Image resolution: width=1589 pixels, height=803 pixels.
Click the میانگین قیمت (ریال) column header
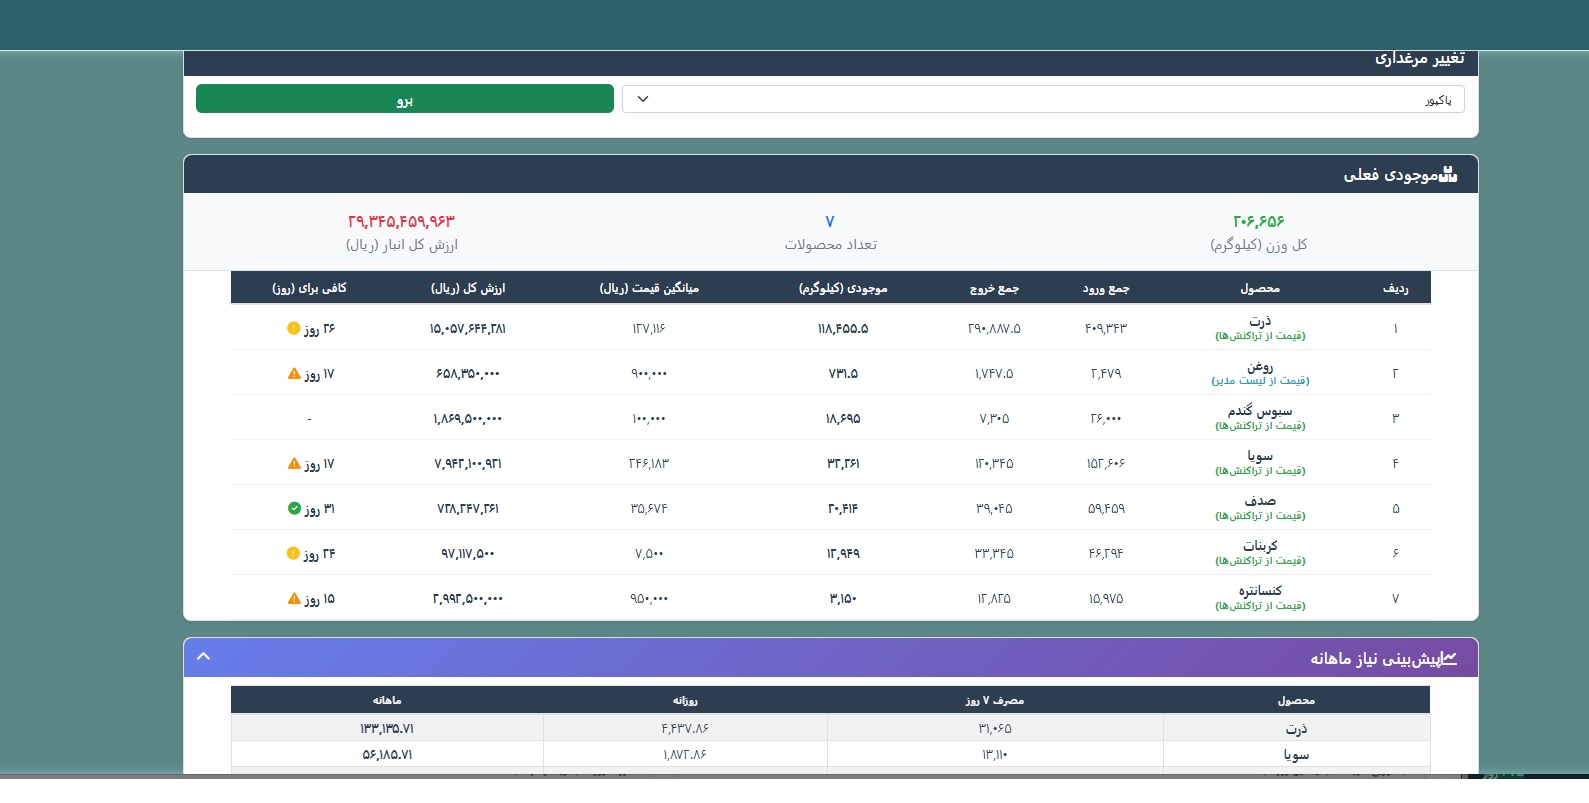tap(649, 288)
